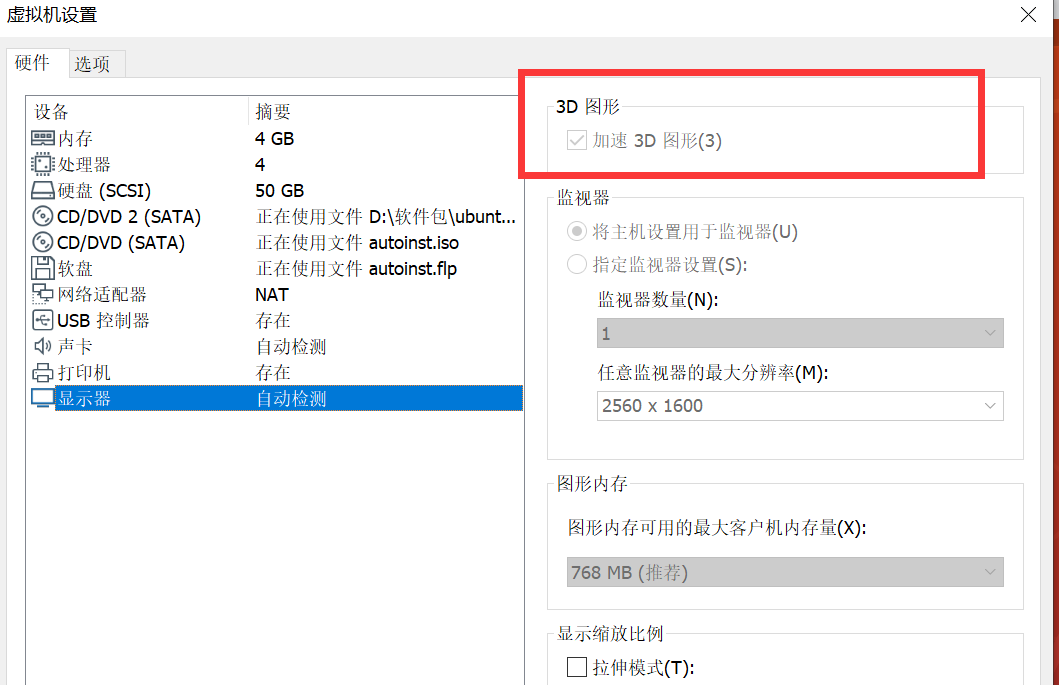Select the 软盘 device row
The width and height of the screenshot is (1059, 685).
[x=276, y=268]
